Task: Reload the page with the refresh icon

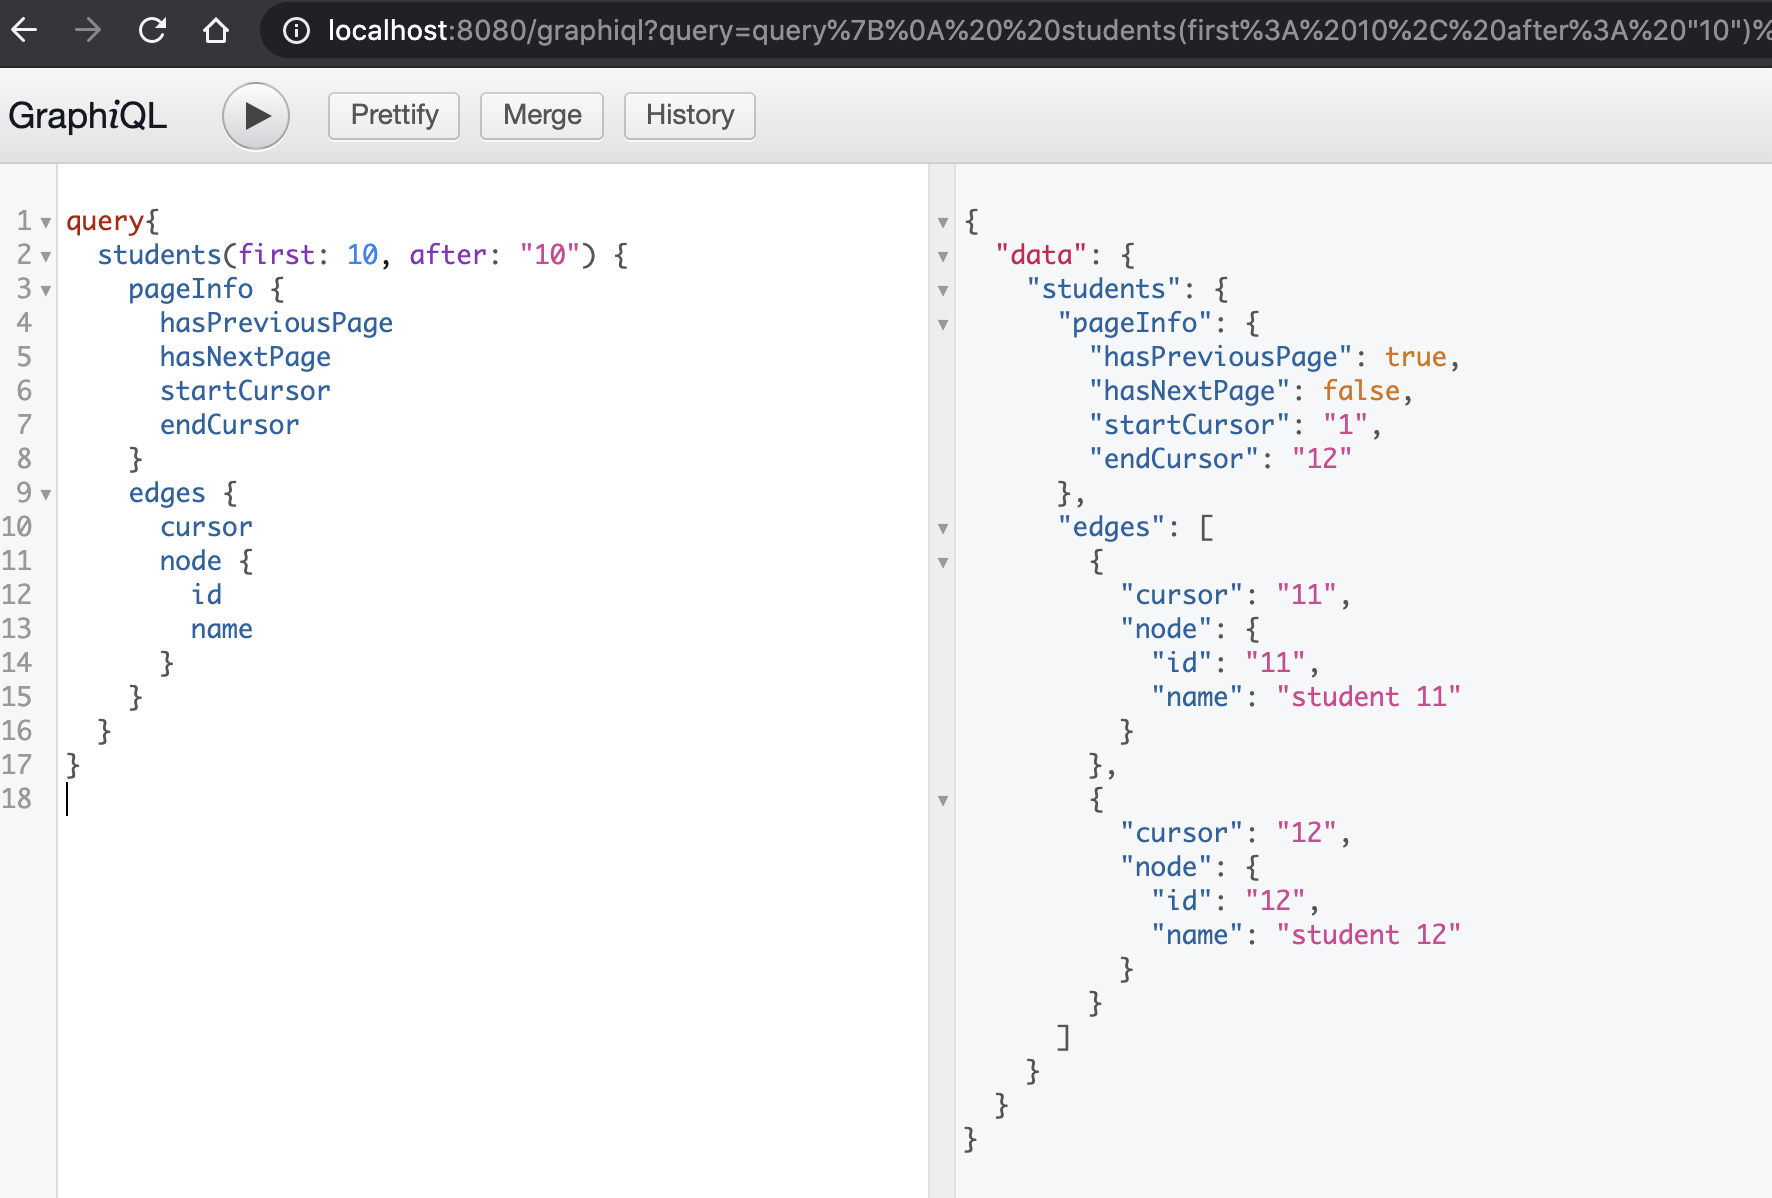Action: click(152, 31)
